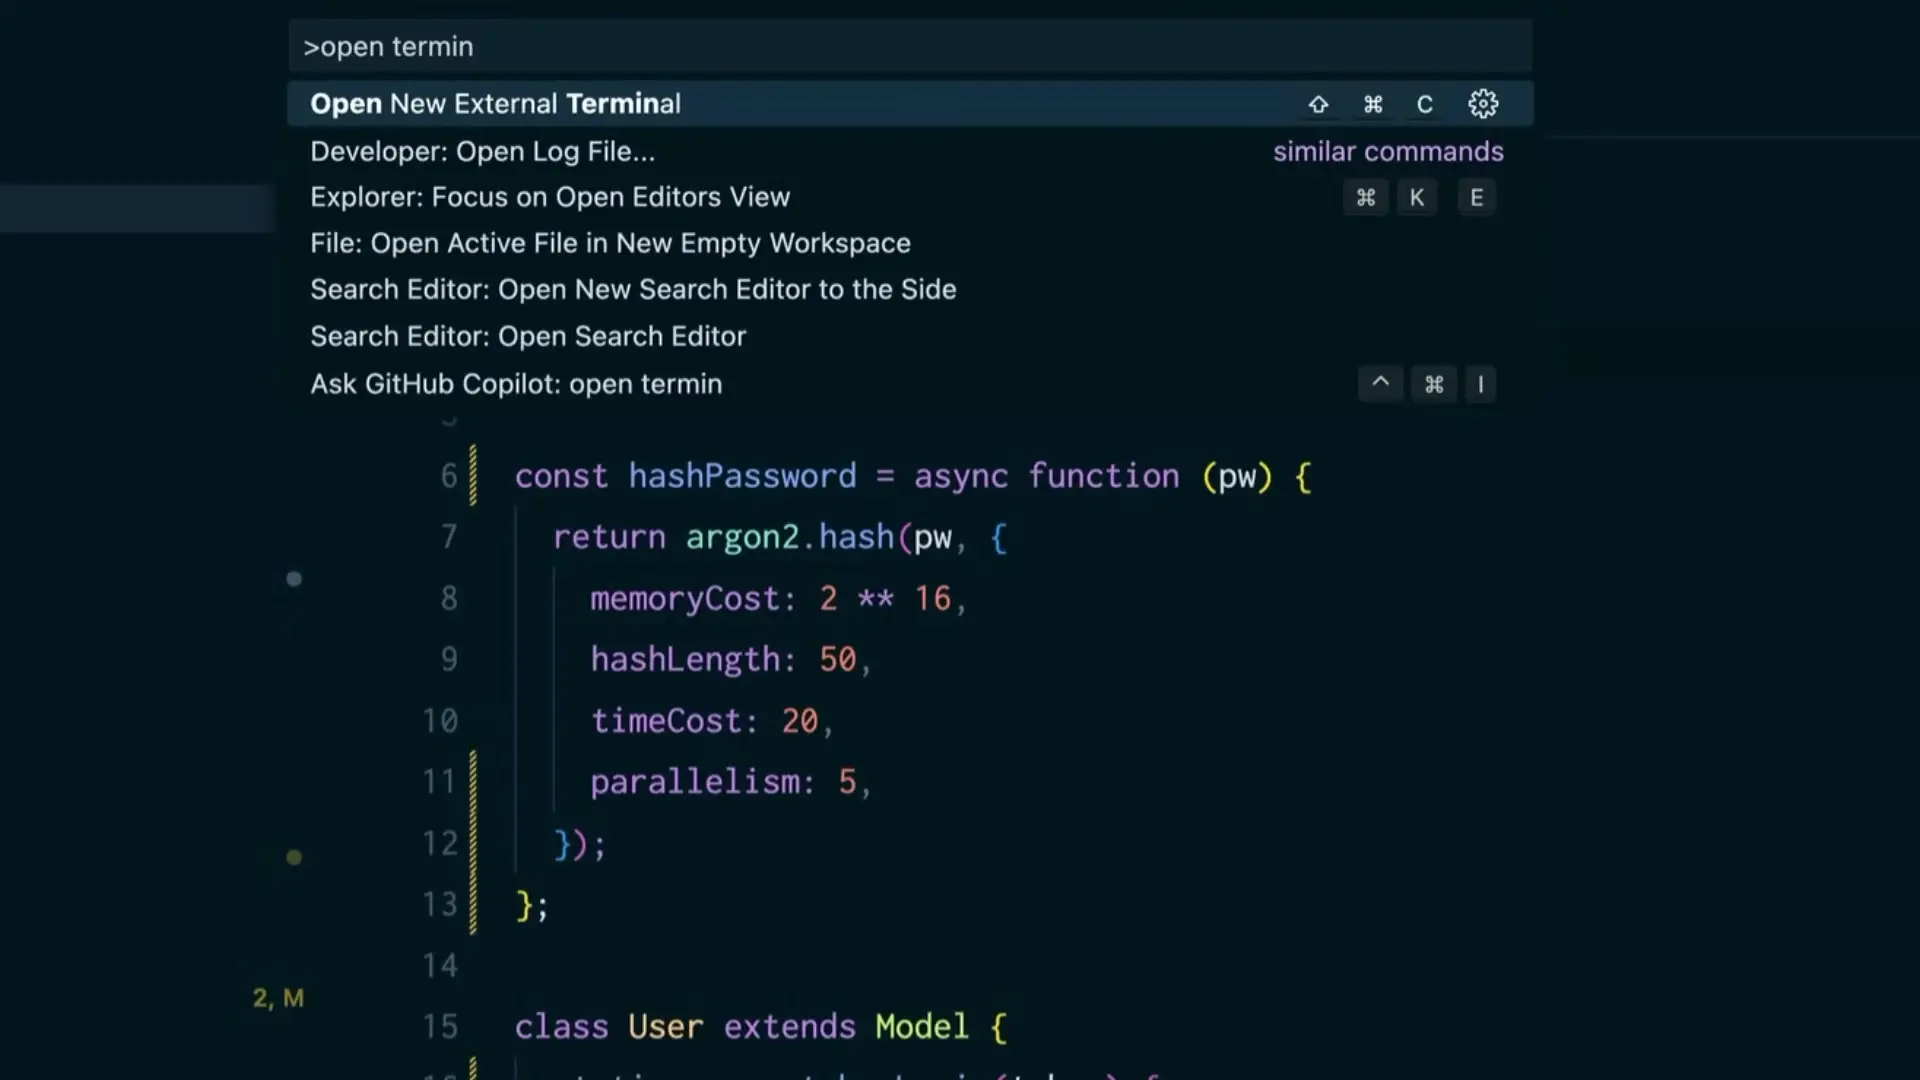The height and width of the screenshot is (1080, 1920).
Task: Click User class name on line 15
Action: (x=665, y=1027)
